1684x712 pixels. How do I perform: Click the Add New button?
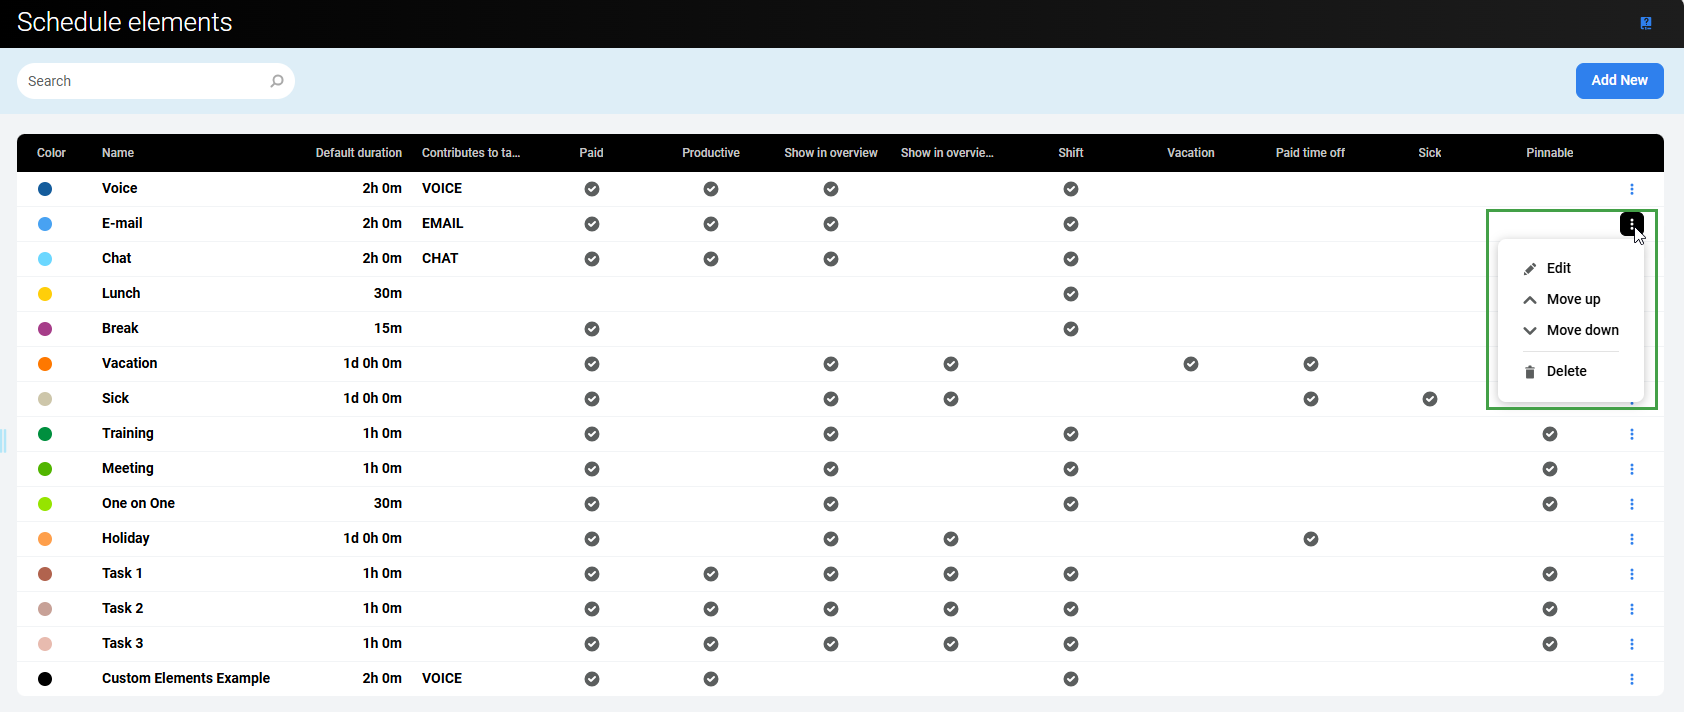[1619, 81]
